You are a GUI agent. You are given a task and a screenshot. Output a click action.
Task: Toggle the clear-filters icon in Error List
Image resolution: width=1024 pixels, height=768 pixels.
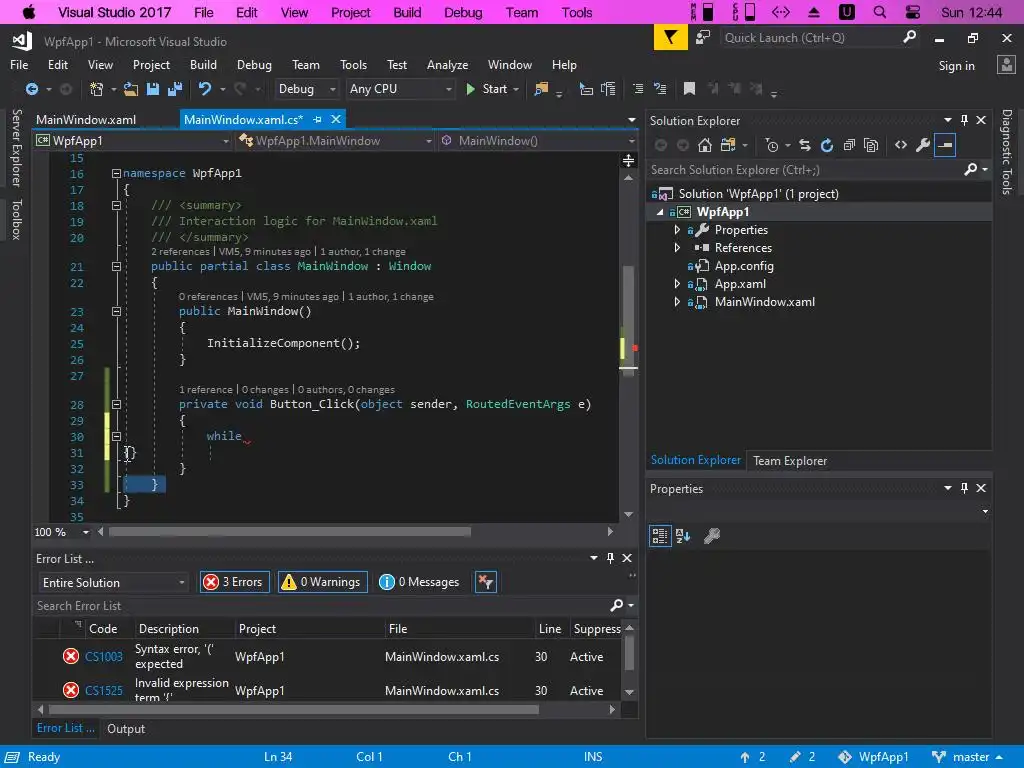486,582
